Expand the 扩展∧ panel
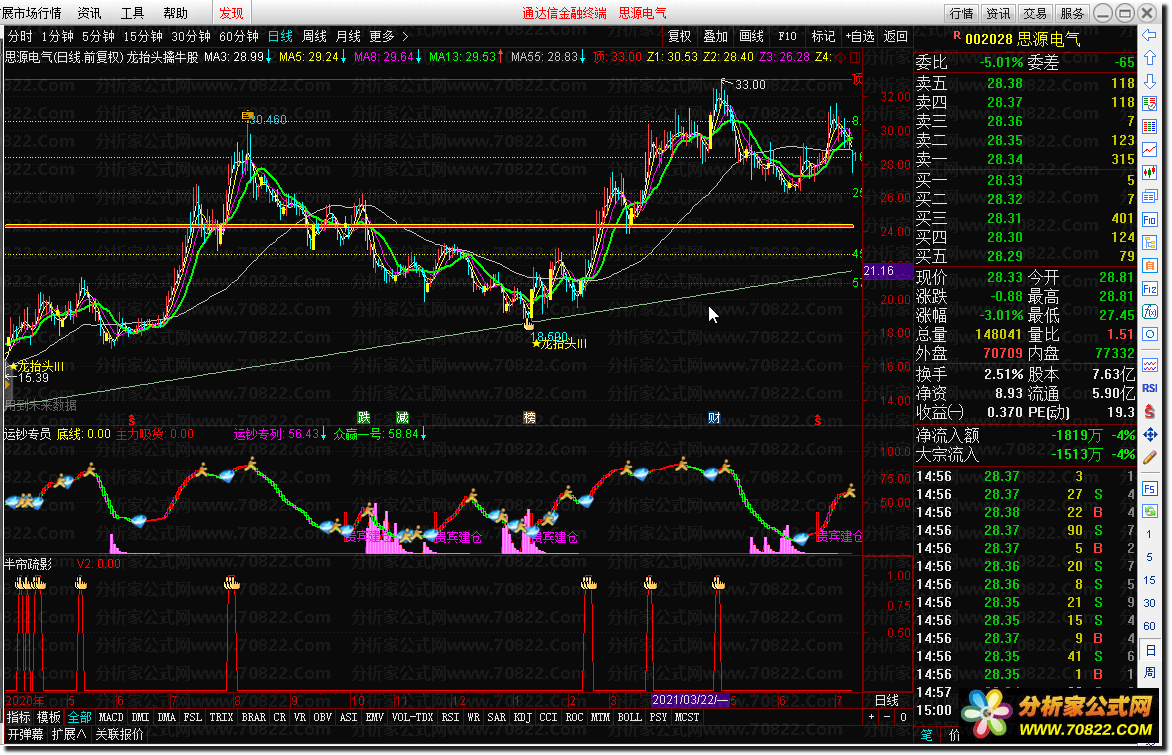 68,734
